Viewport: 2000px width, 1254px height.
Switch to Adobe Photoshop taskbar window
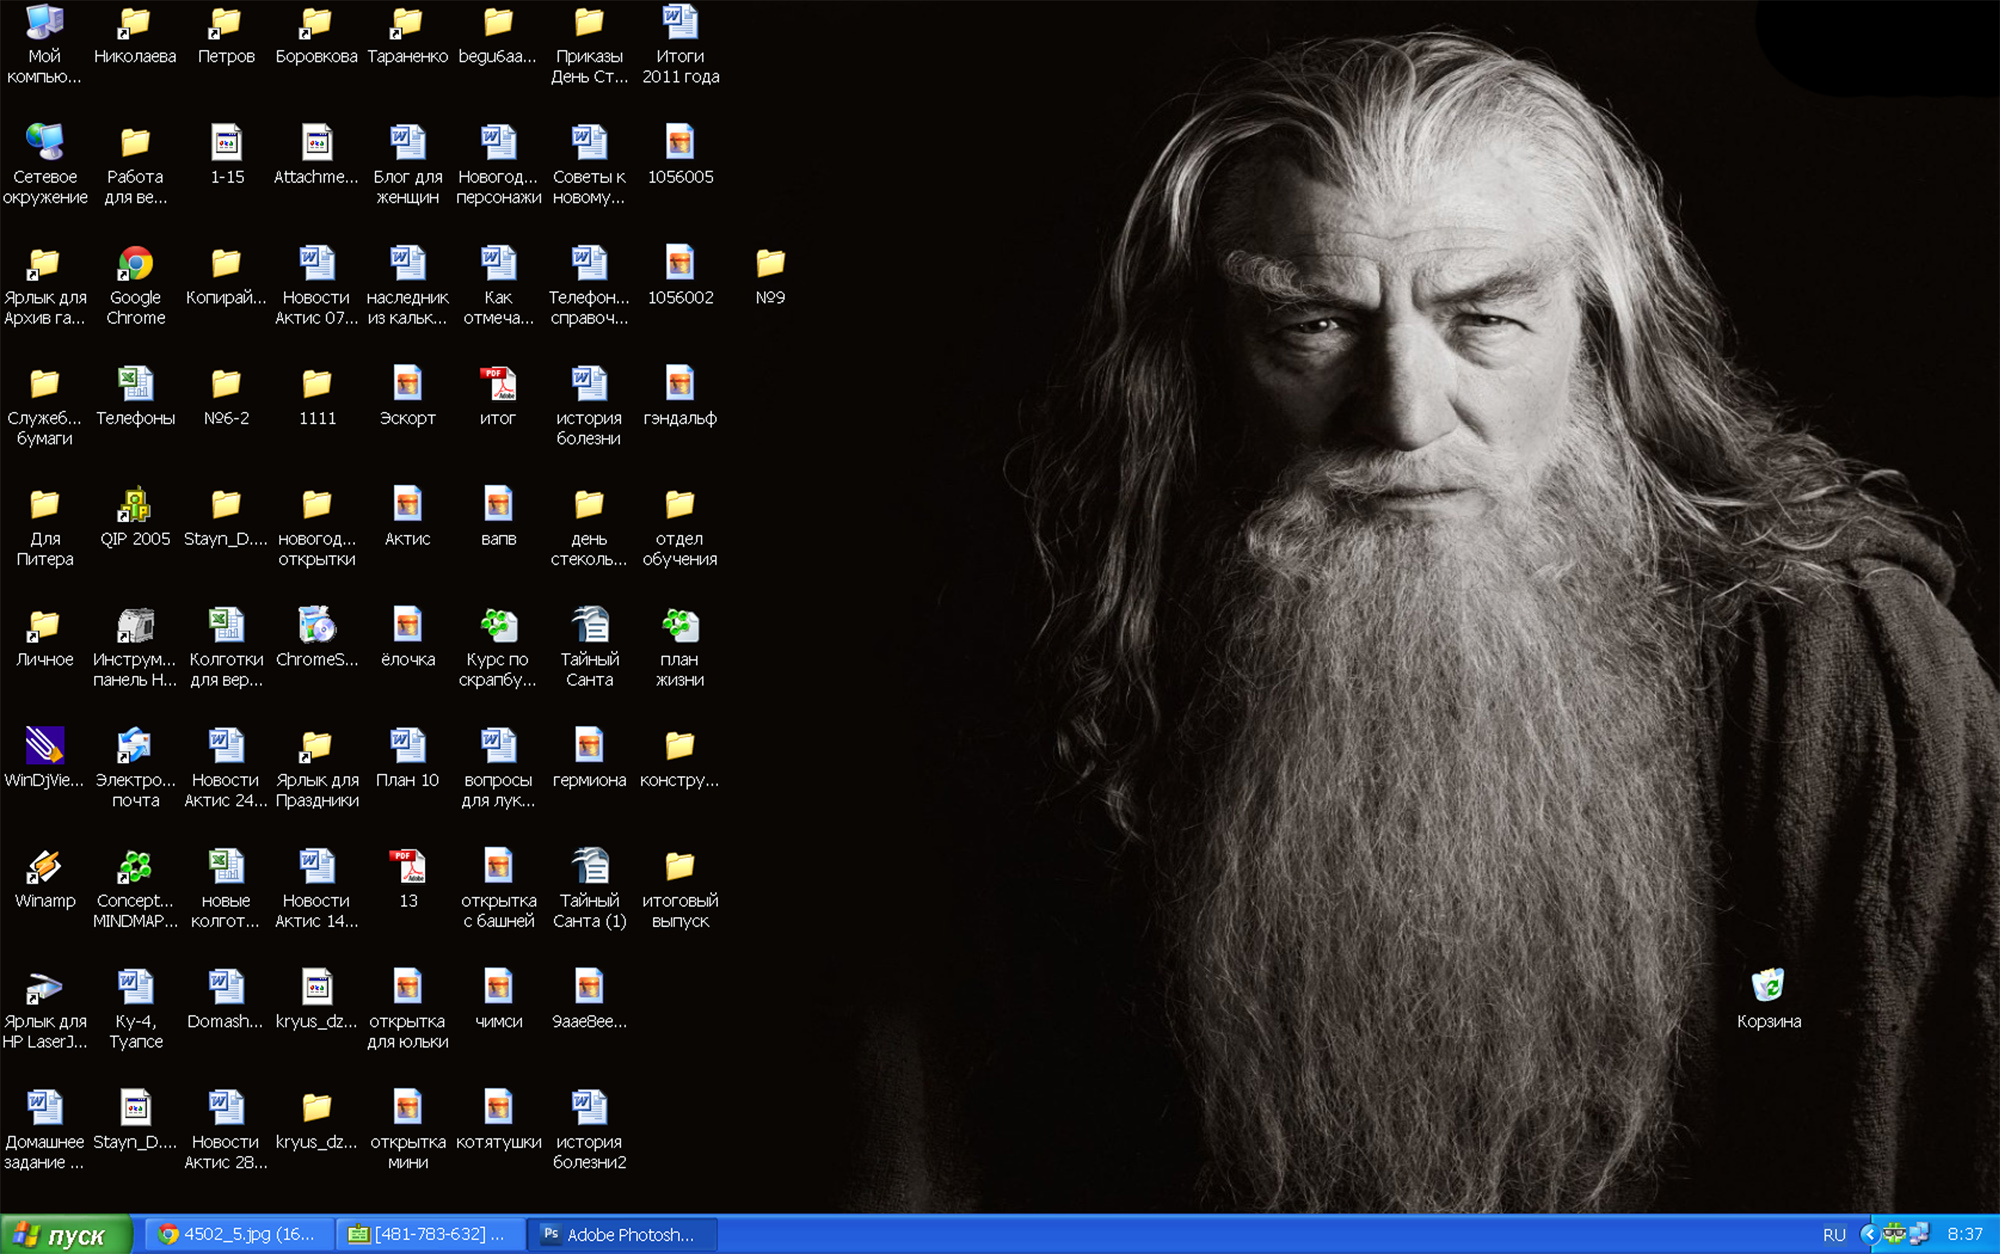point(624,1235)
